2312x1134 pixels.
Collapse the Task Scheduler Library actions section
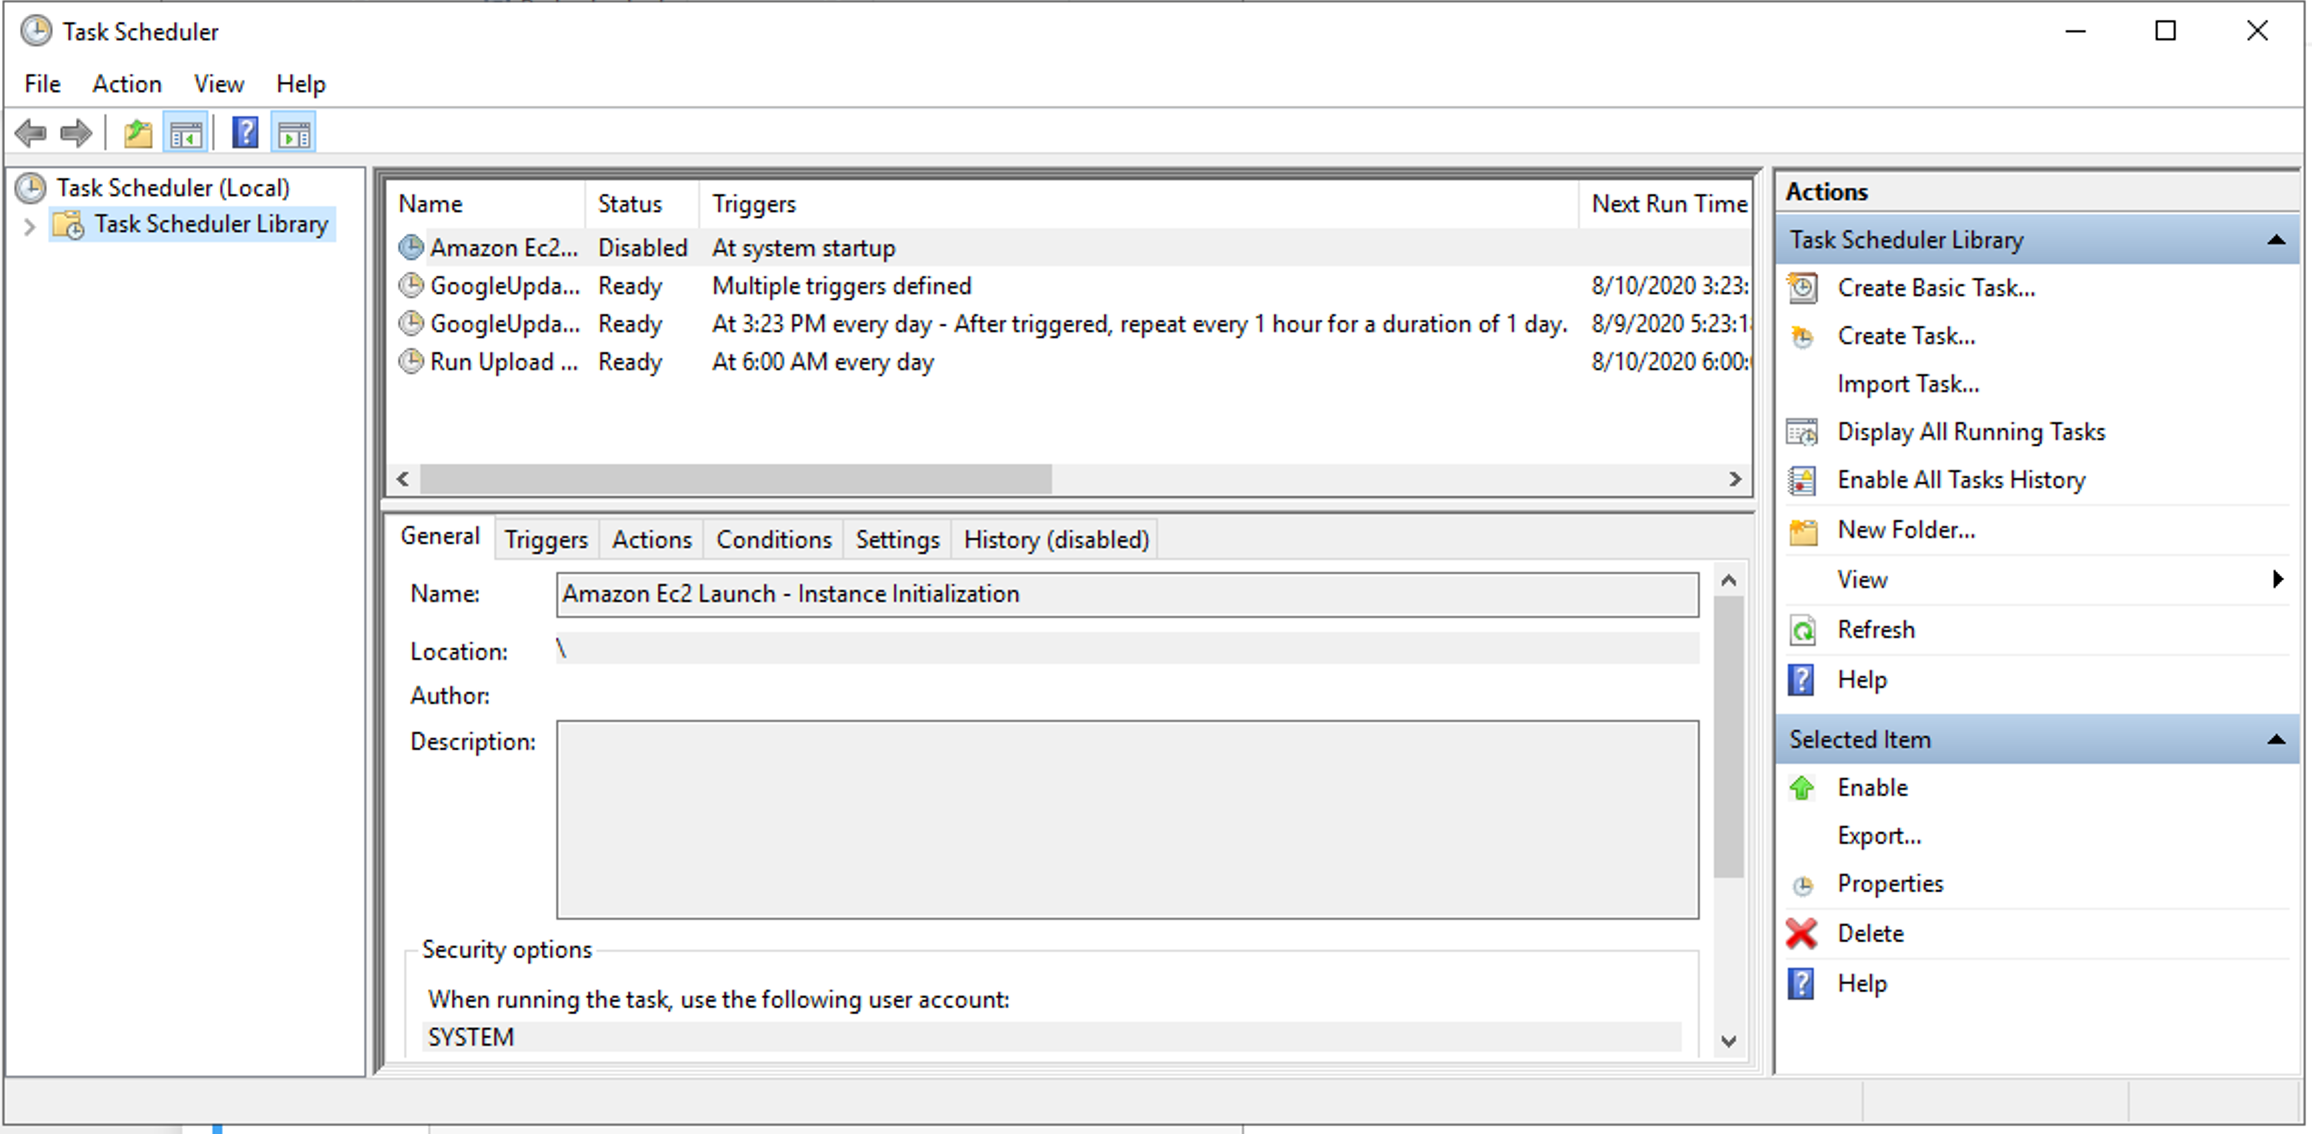(x=2276, y=240)
